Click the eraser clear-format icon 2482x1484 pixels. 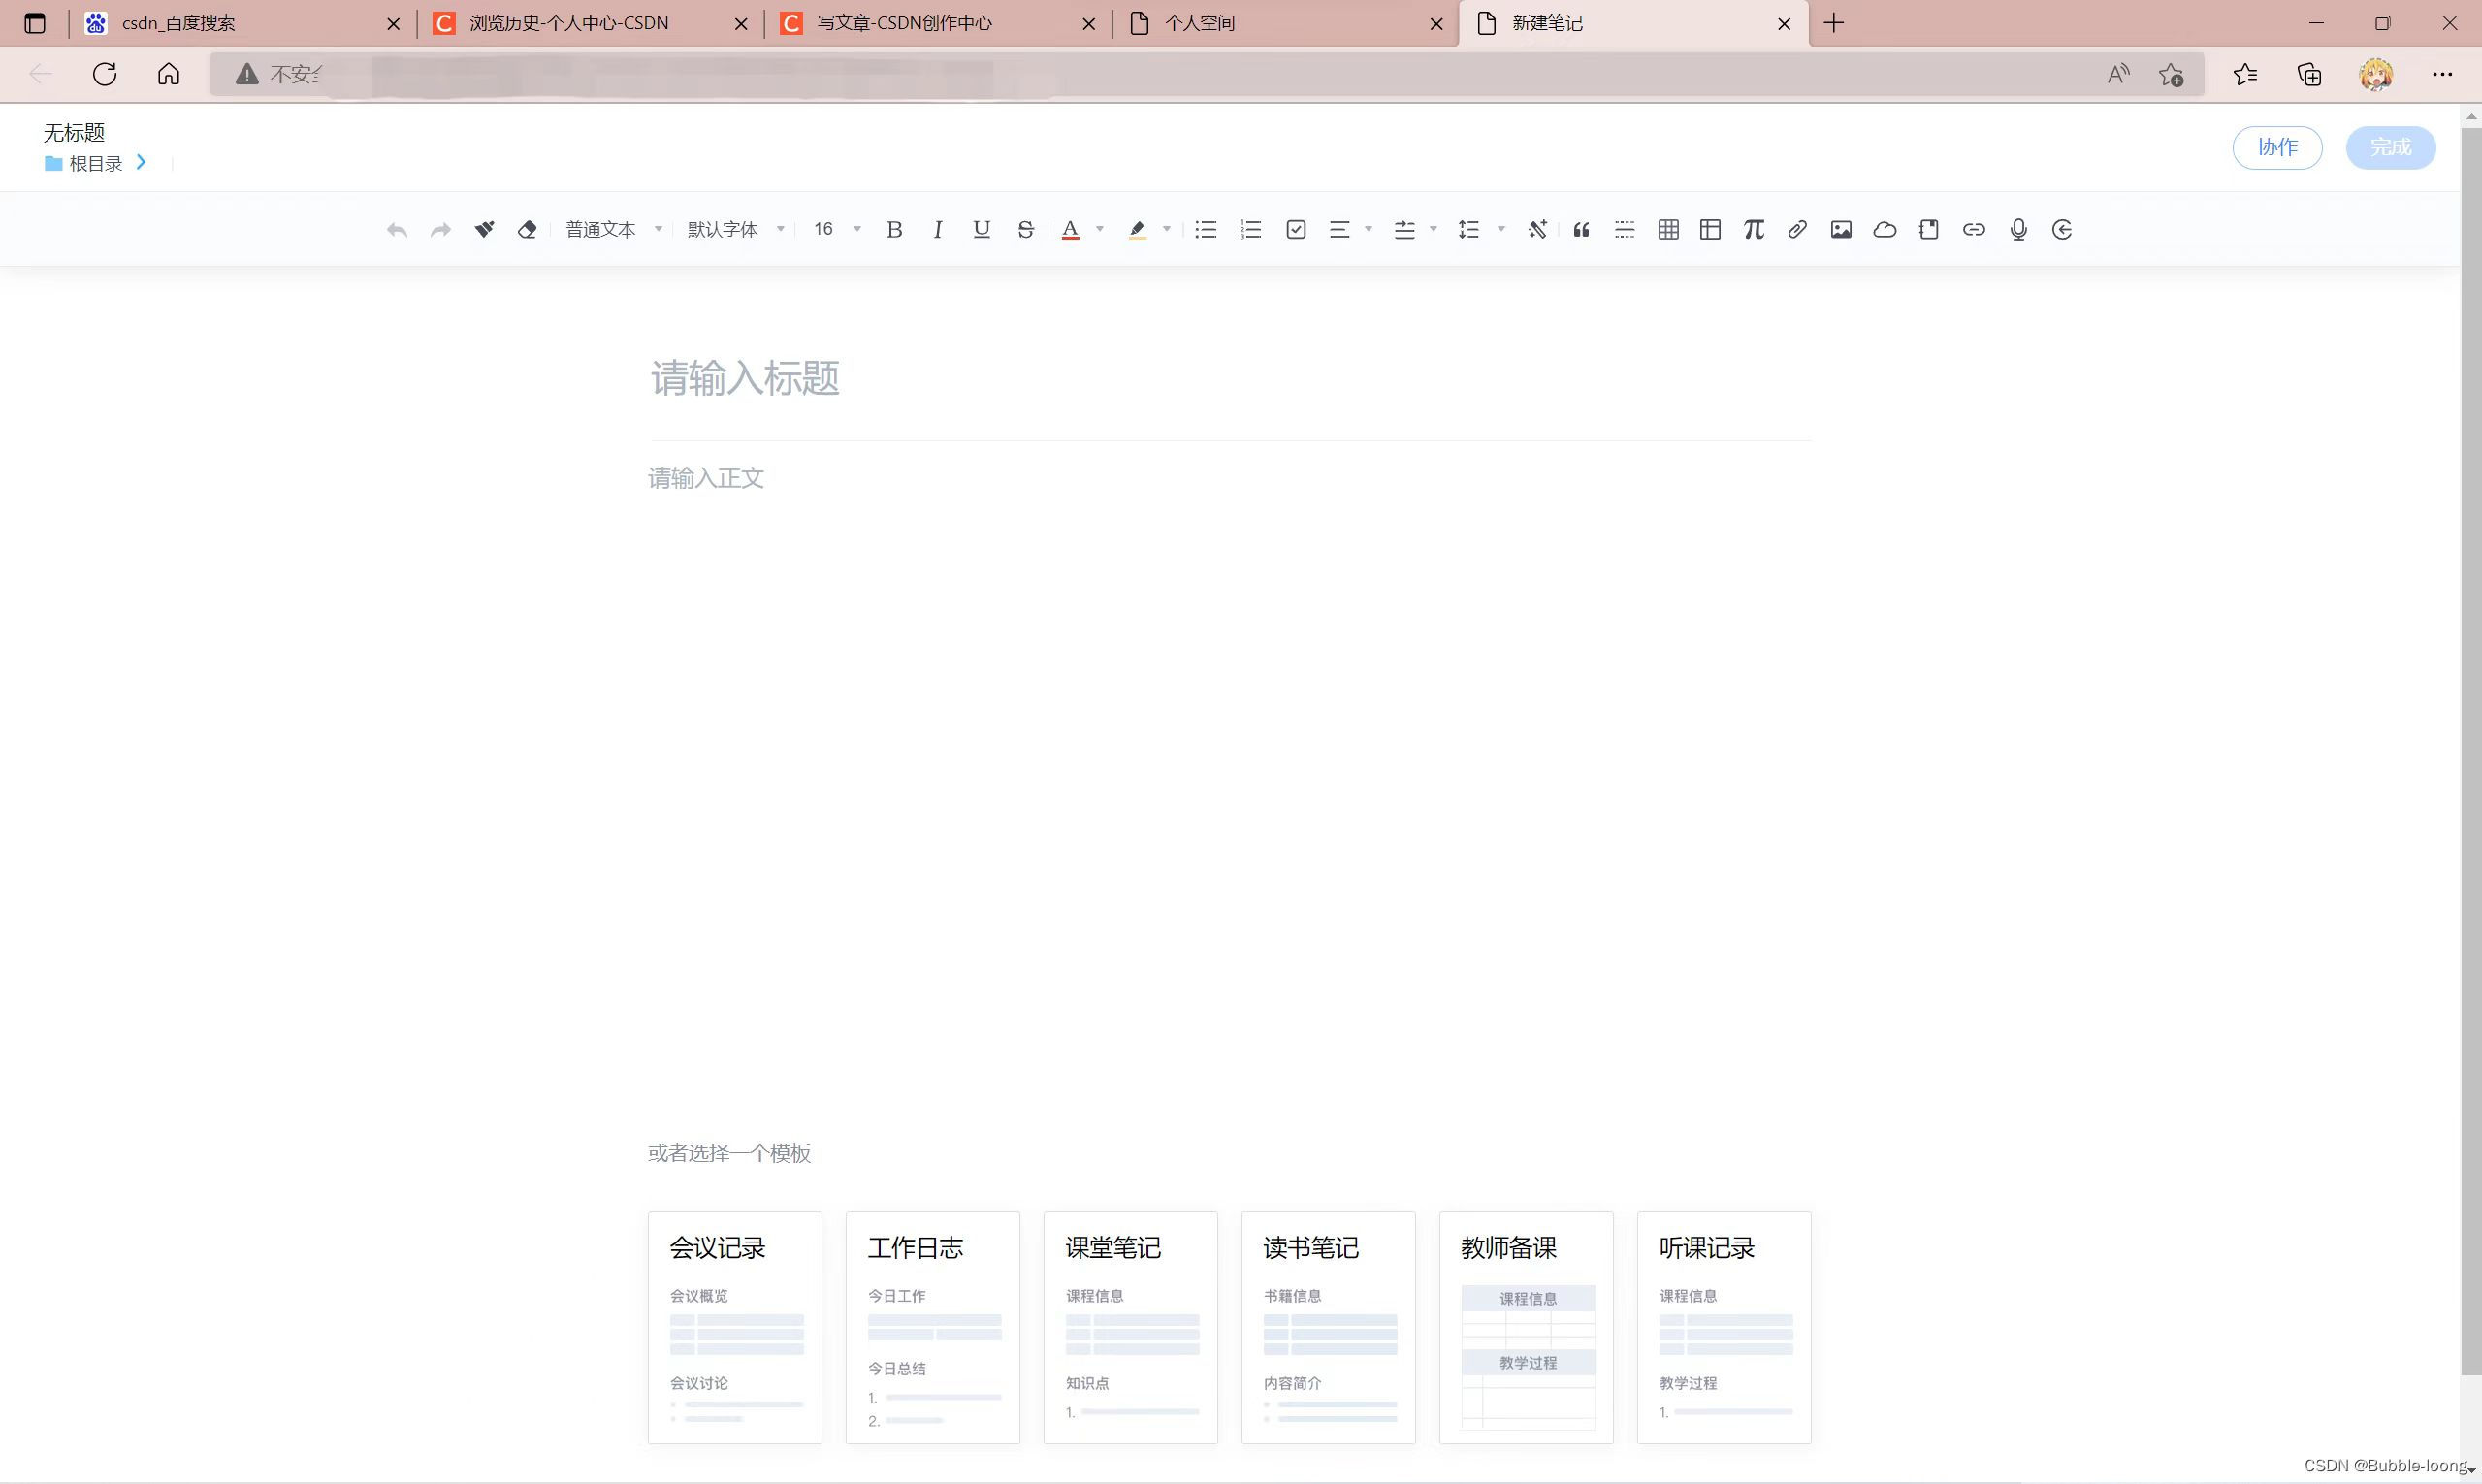(527, 229)
